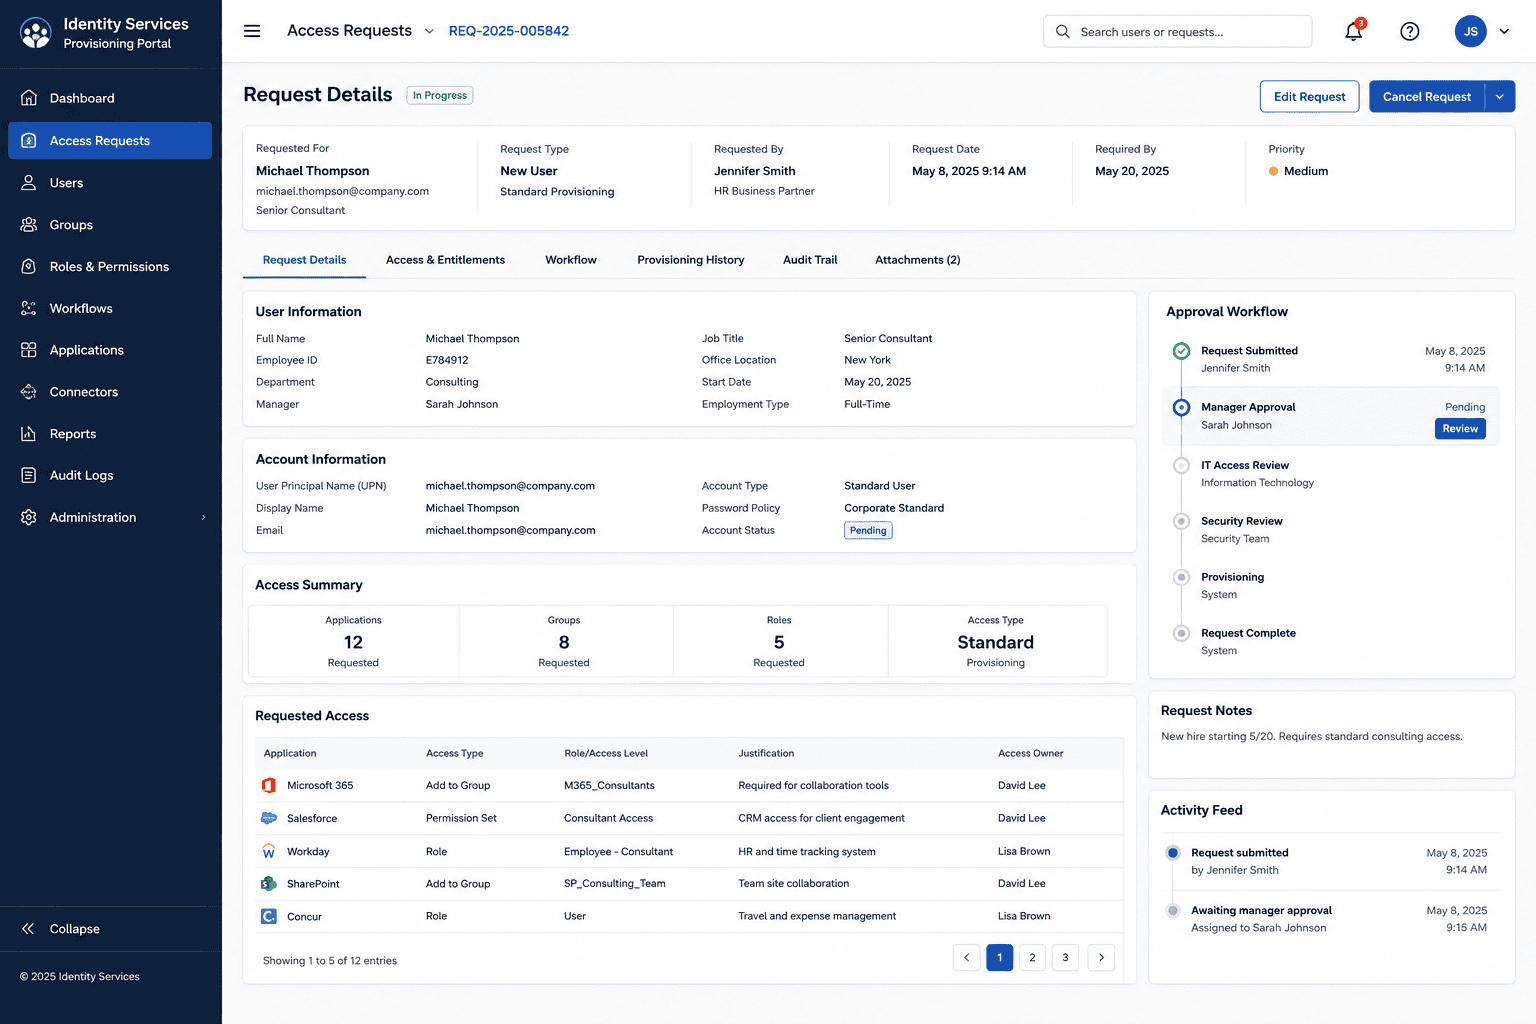The width and height of the screenshot is (1536, 1024).
Task: Click the Applications grid icon
Action: click(x=29, y=350)
